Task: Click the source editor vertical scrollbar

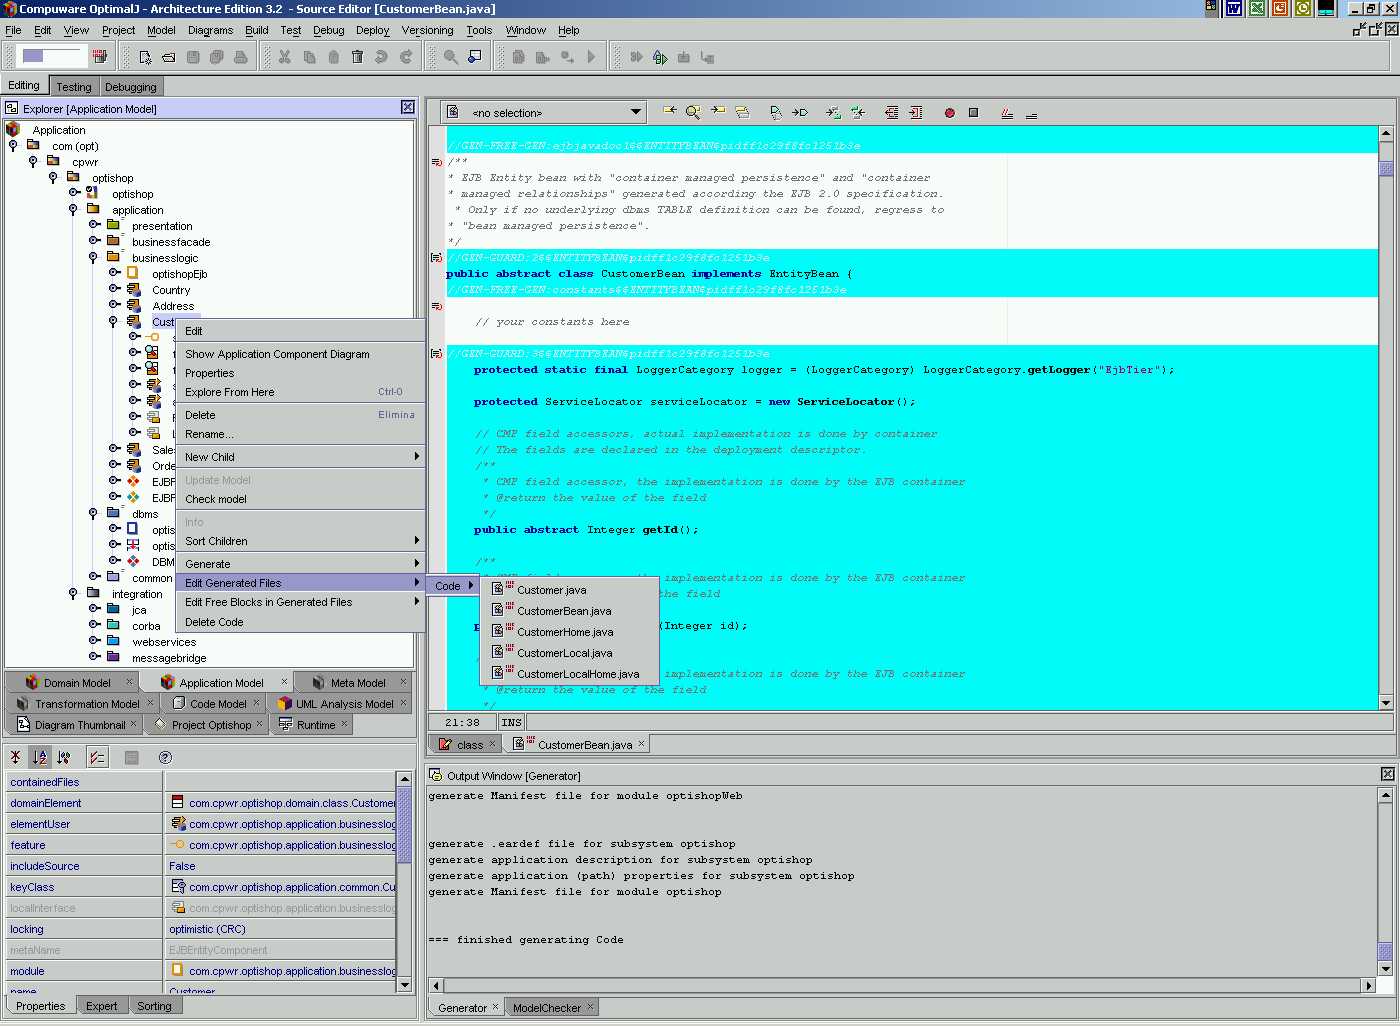Action: pos(1386,418)
